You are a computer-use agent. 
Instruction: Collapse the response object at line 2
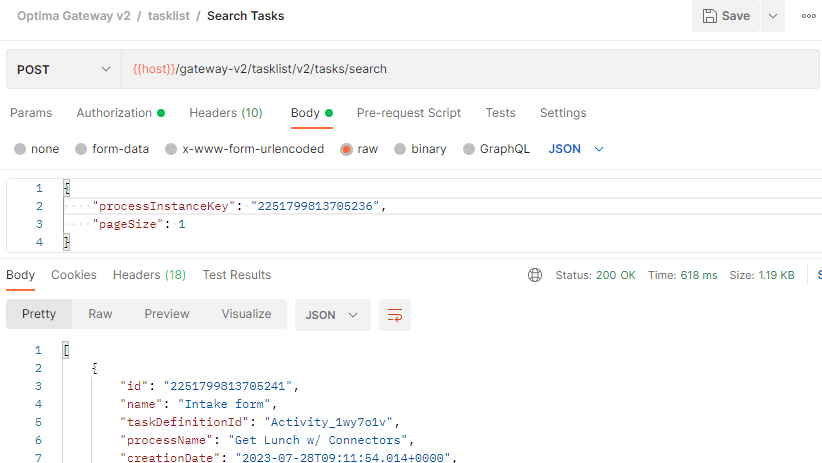click(x=94, y=368)
